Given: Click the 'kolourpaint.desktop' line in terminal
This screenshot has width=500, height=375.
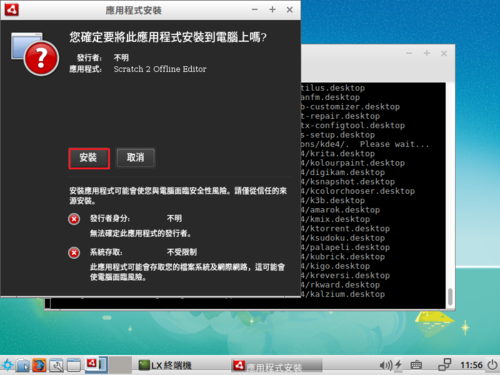Looking at the screenshot, I should pyautogui.click(x=353, y=163).
